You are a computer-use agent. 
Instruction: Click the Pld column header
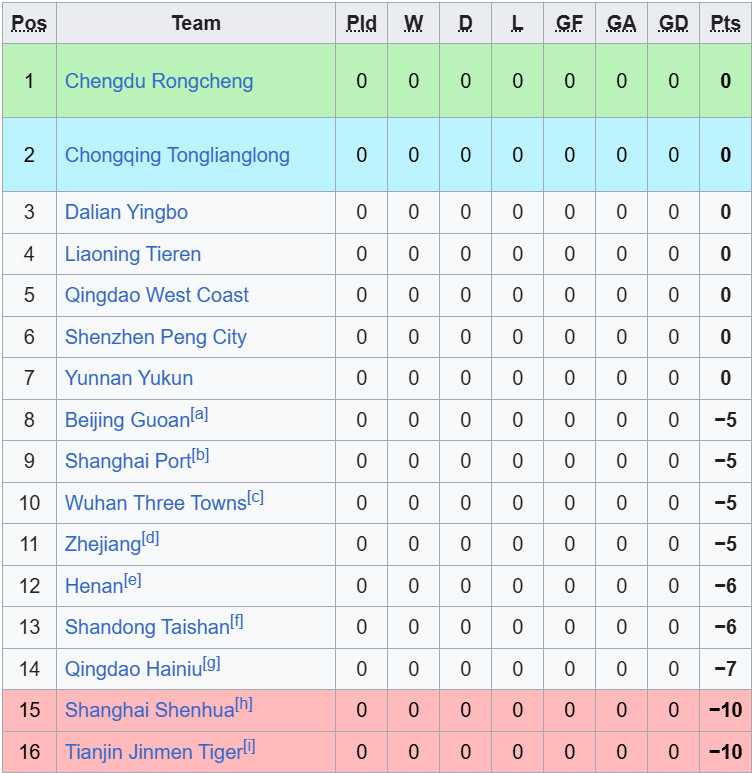[x=361, y=23]
